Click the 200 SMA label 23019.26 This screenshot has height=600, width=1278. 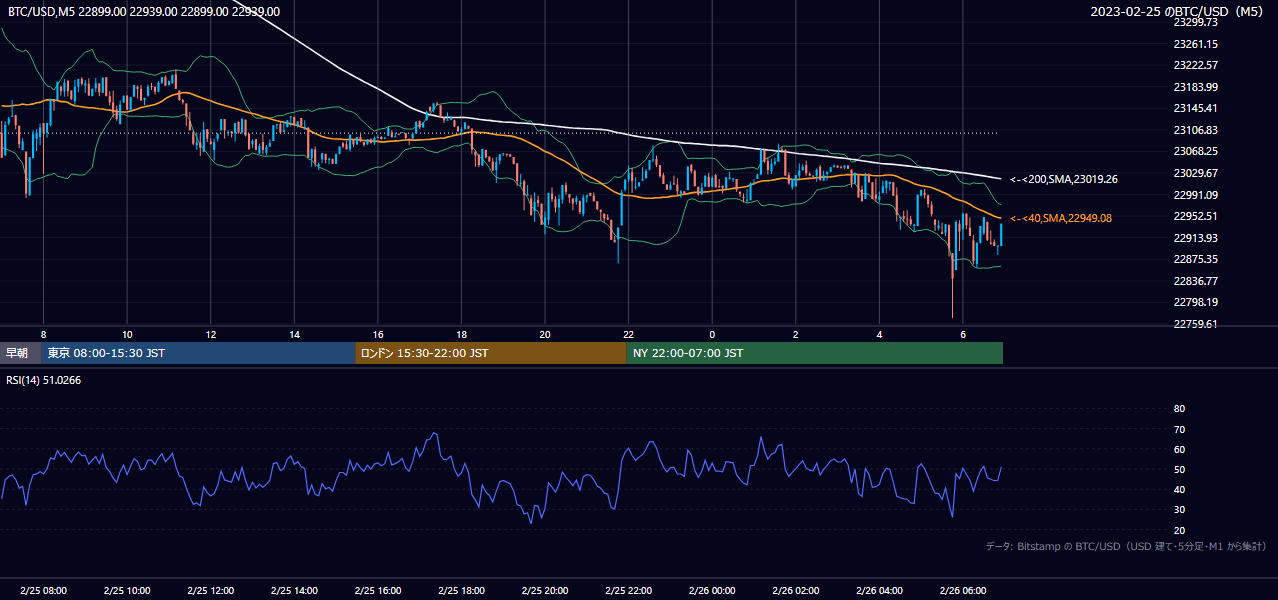[1064, 179]
